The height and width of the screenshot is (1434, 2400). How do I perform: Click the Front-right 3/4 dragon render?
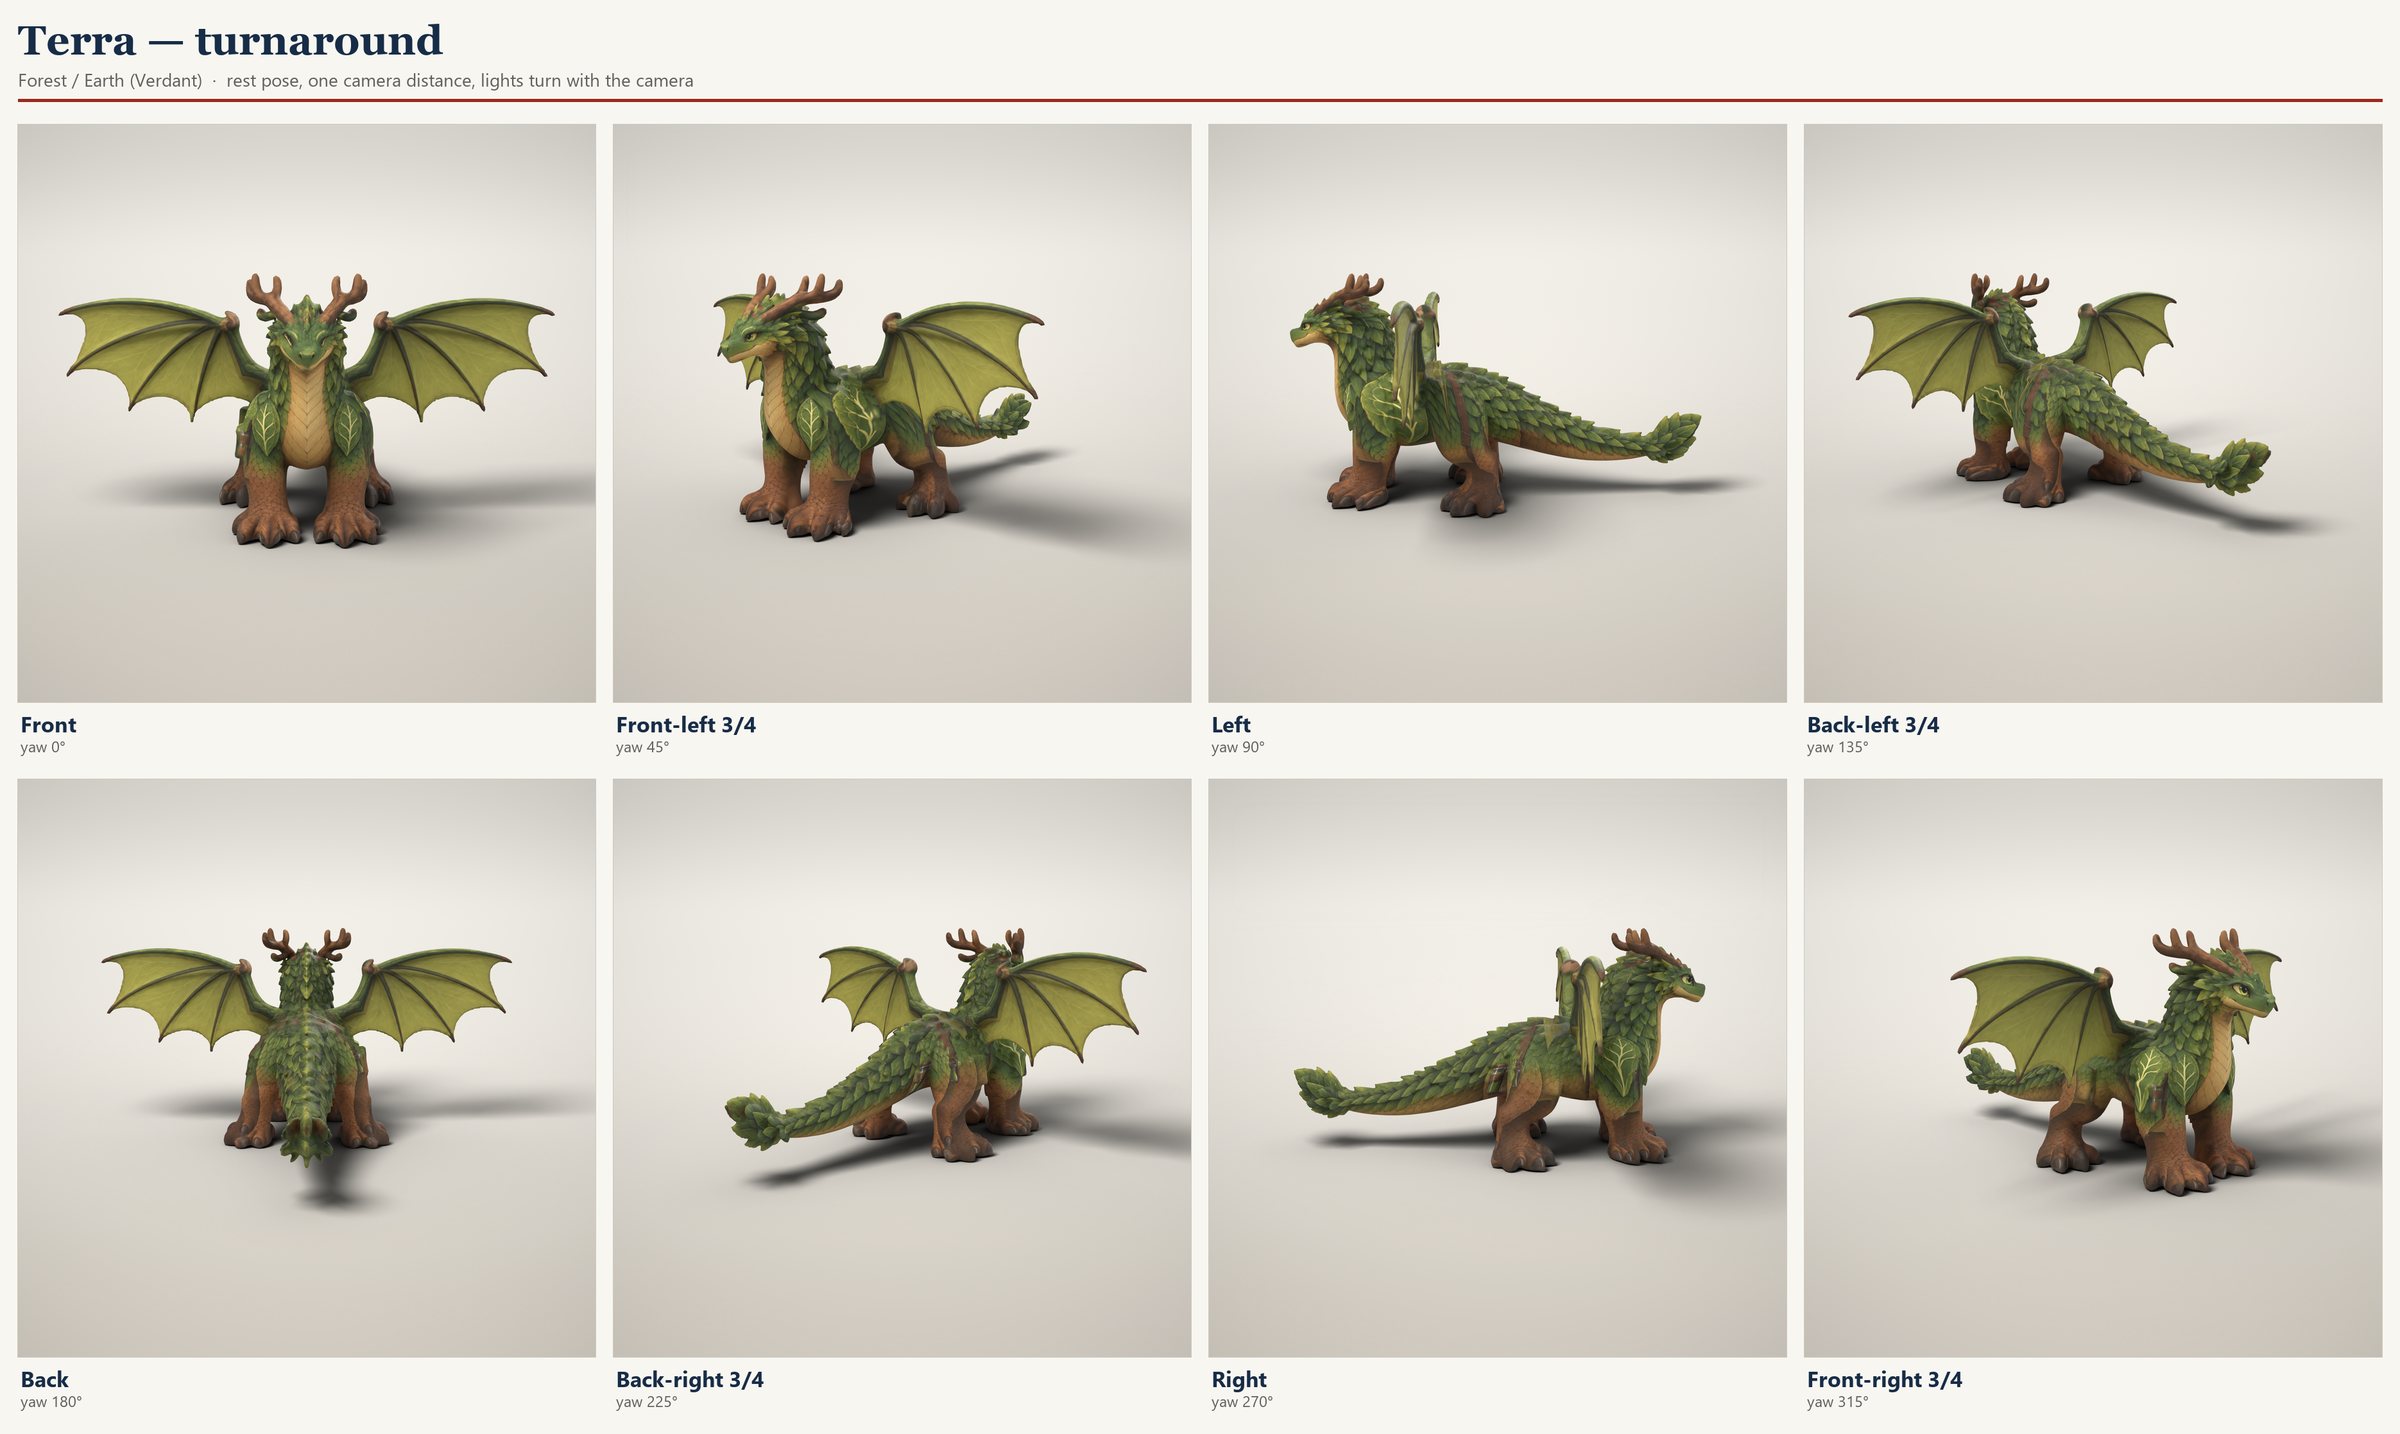(2093, 1068)
